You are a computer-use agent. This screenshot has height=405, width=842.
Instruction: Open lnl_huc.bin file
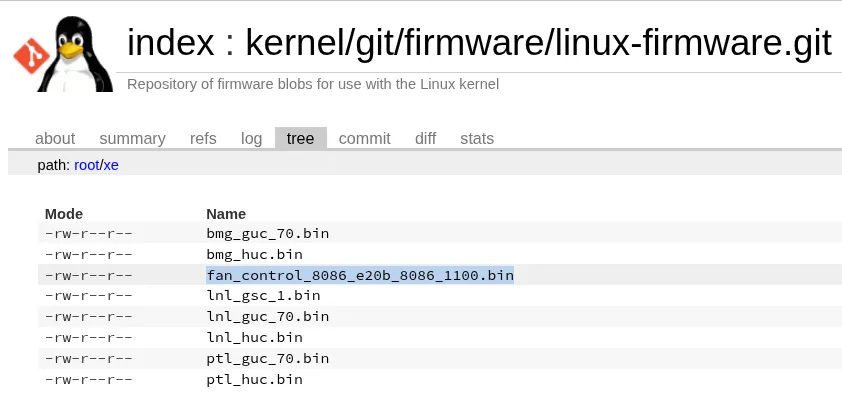click(x=255, y=337)
